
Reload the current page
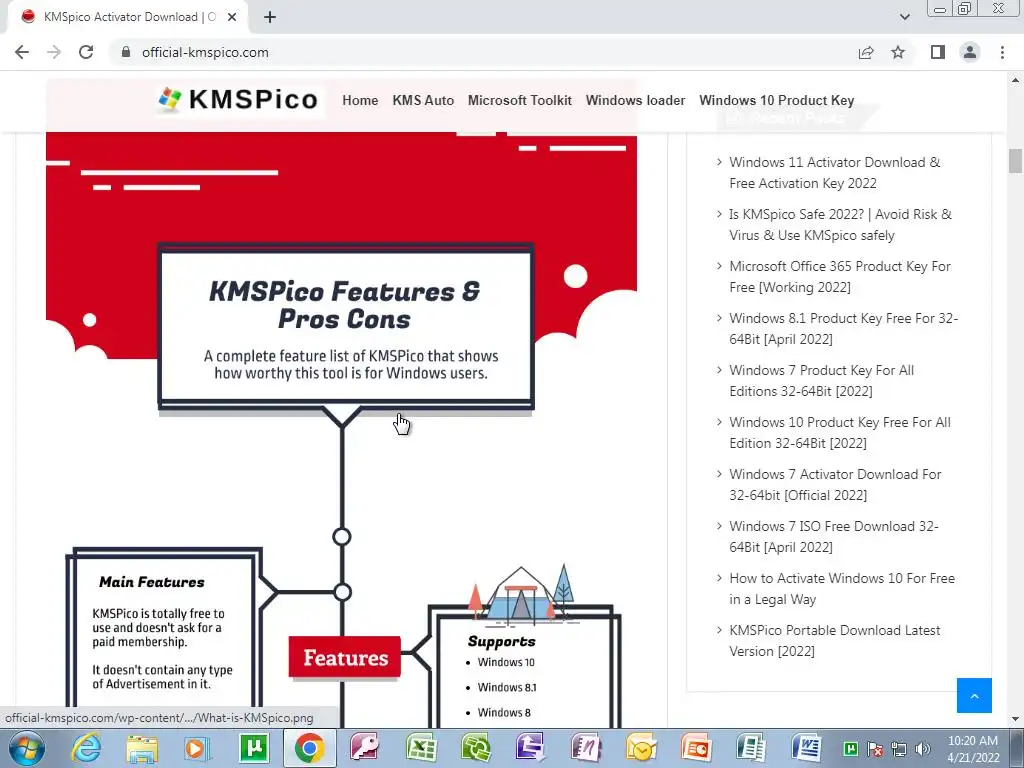tap(86, 52)
